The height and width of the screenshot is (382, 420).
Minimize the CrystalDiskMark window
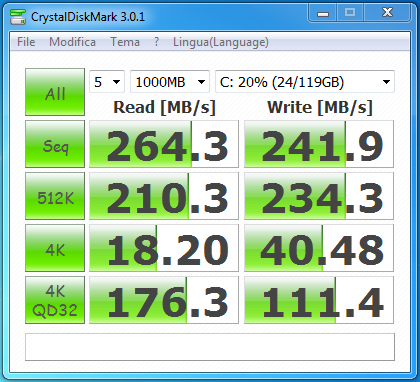tap(323, 13)
